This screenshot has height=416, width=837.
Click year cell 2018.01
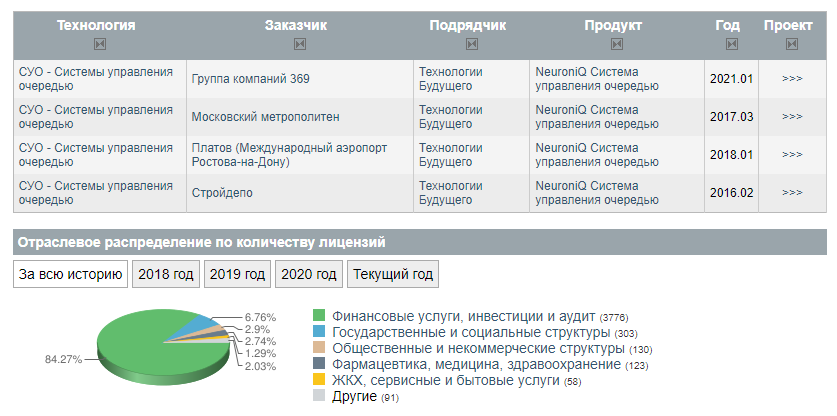coord(731,155)
